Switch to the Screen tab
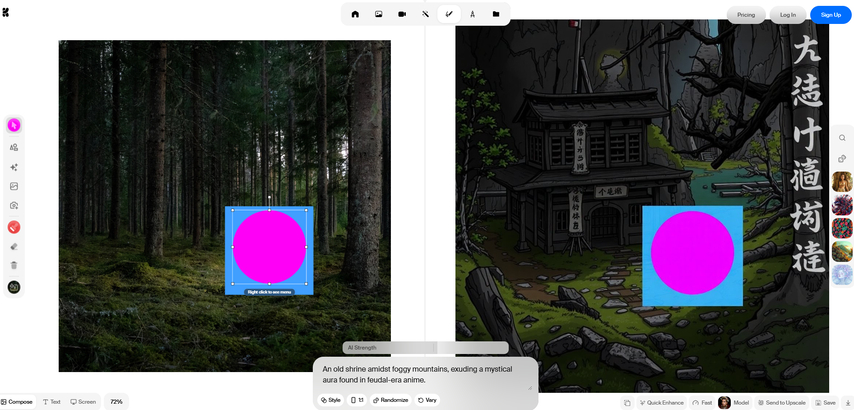 pos(83,401)
